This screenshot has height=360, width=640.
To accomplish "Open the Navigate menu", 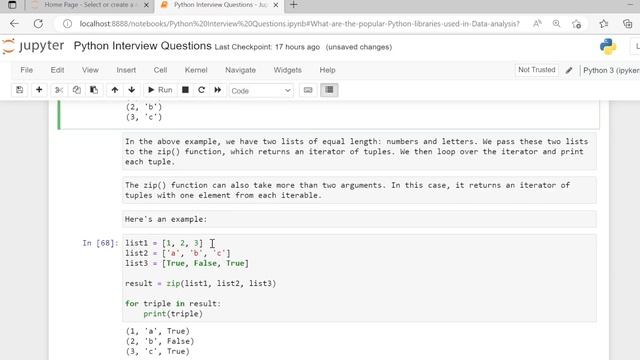I will (x=240, y=70).
